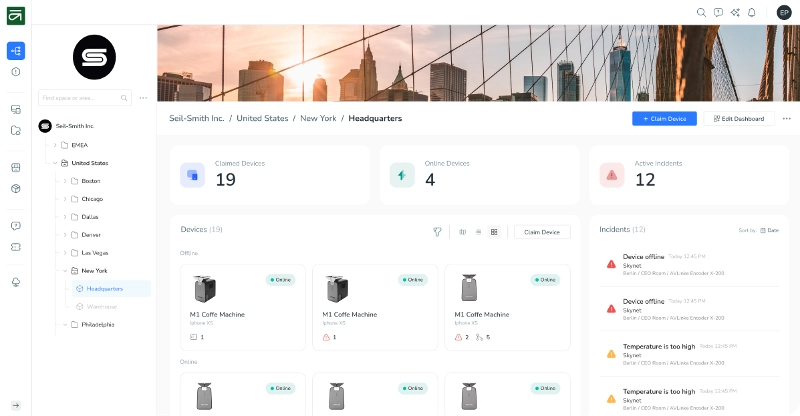The height and width of the screenshot is (416, 800).
Task: Expand the sidebar with the bottom arrow
Action: (x=16, y=405)
